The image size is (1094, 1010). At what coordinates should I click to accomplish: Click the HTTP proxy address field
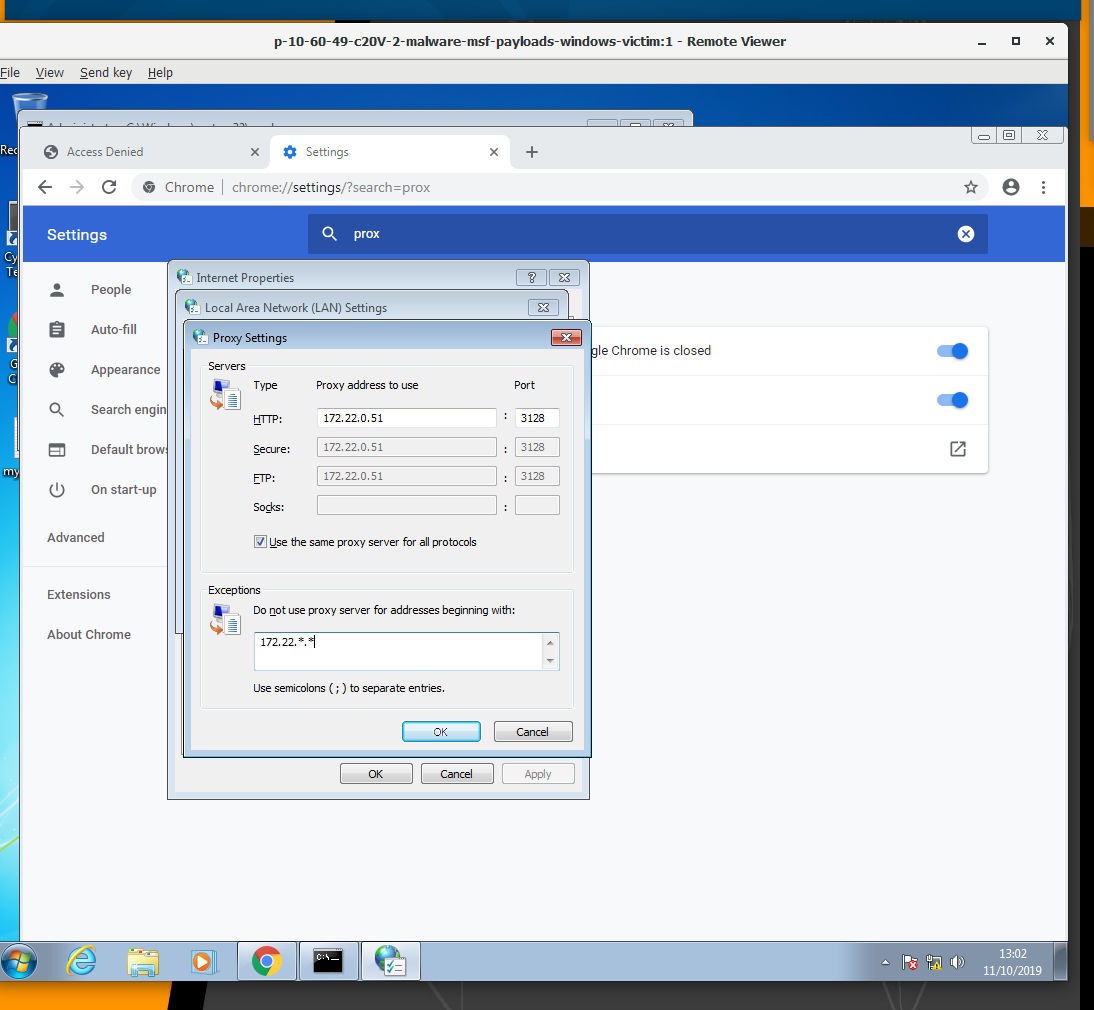coord(406,418)
